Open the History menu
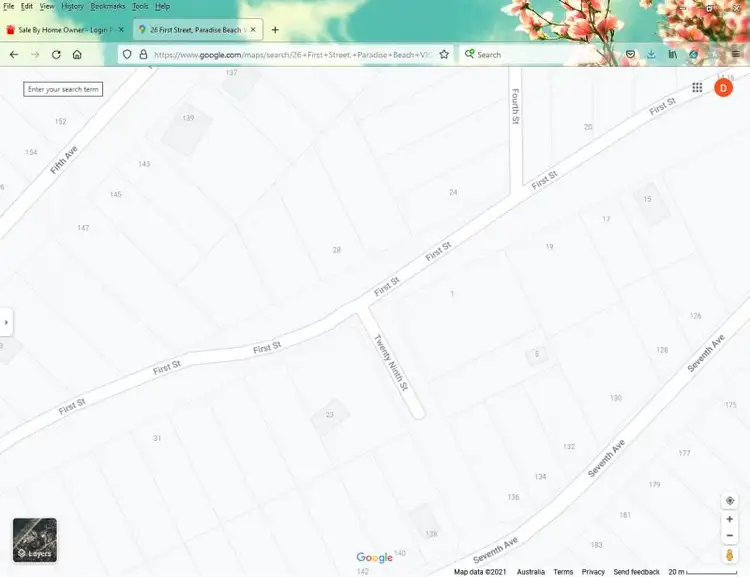The image size is (750, 577). pos(72,6)
